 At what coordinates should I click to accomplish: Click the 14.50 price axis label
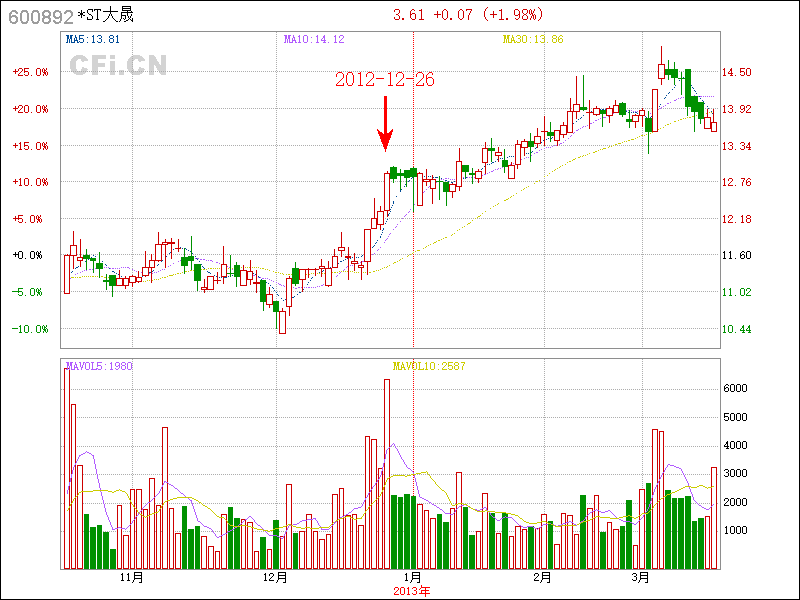click(738, 72)
